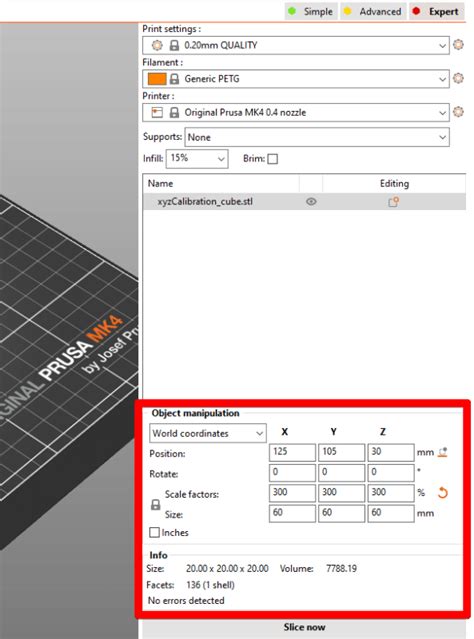Click the X Size field showing 60

point(292,513)
